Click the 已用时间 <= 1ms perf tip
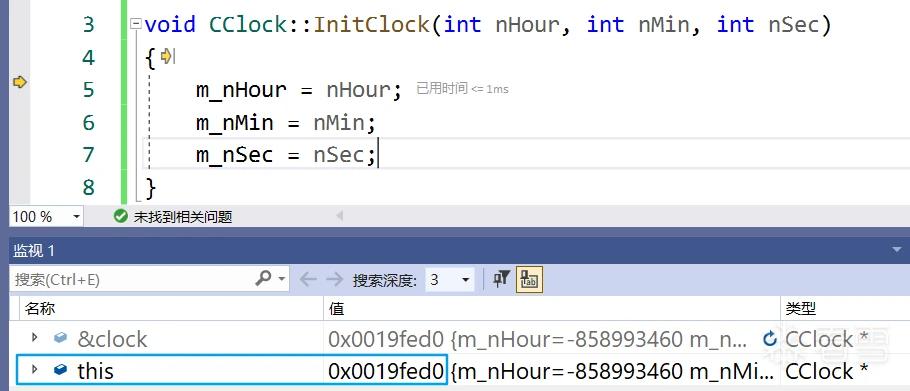This screenshot has width=910, height=391. tap(462, 88)
